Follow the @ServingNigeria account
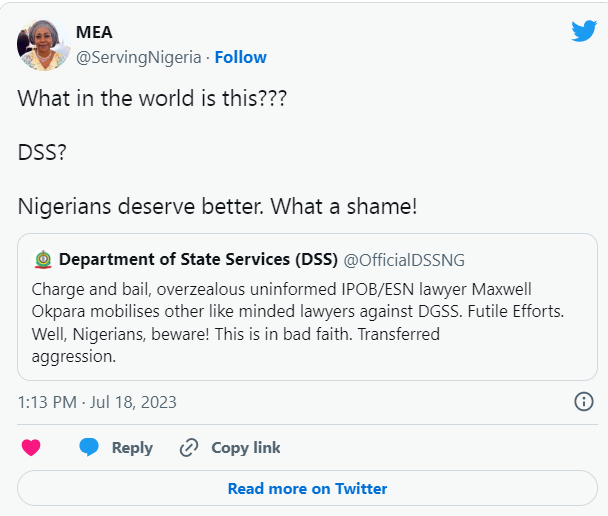 click(240, 57)
